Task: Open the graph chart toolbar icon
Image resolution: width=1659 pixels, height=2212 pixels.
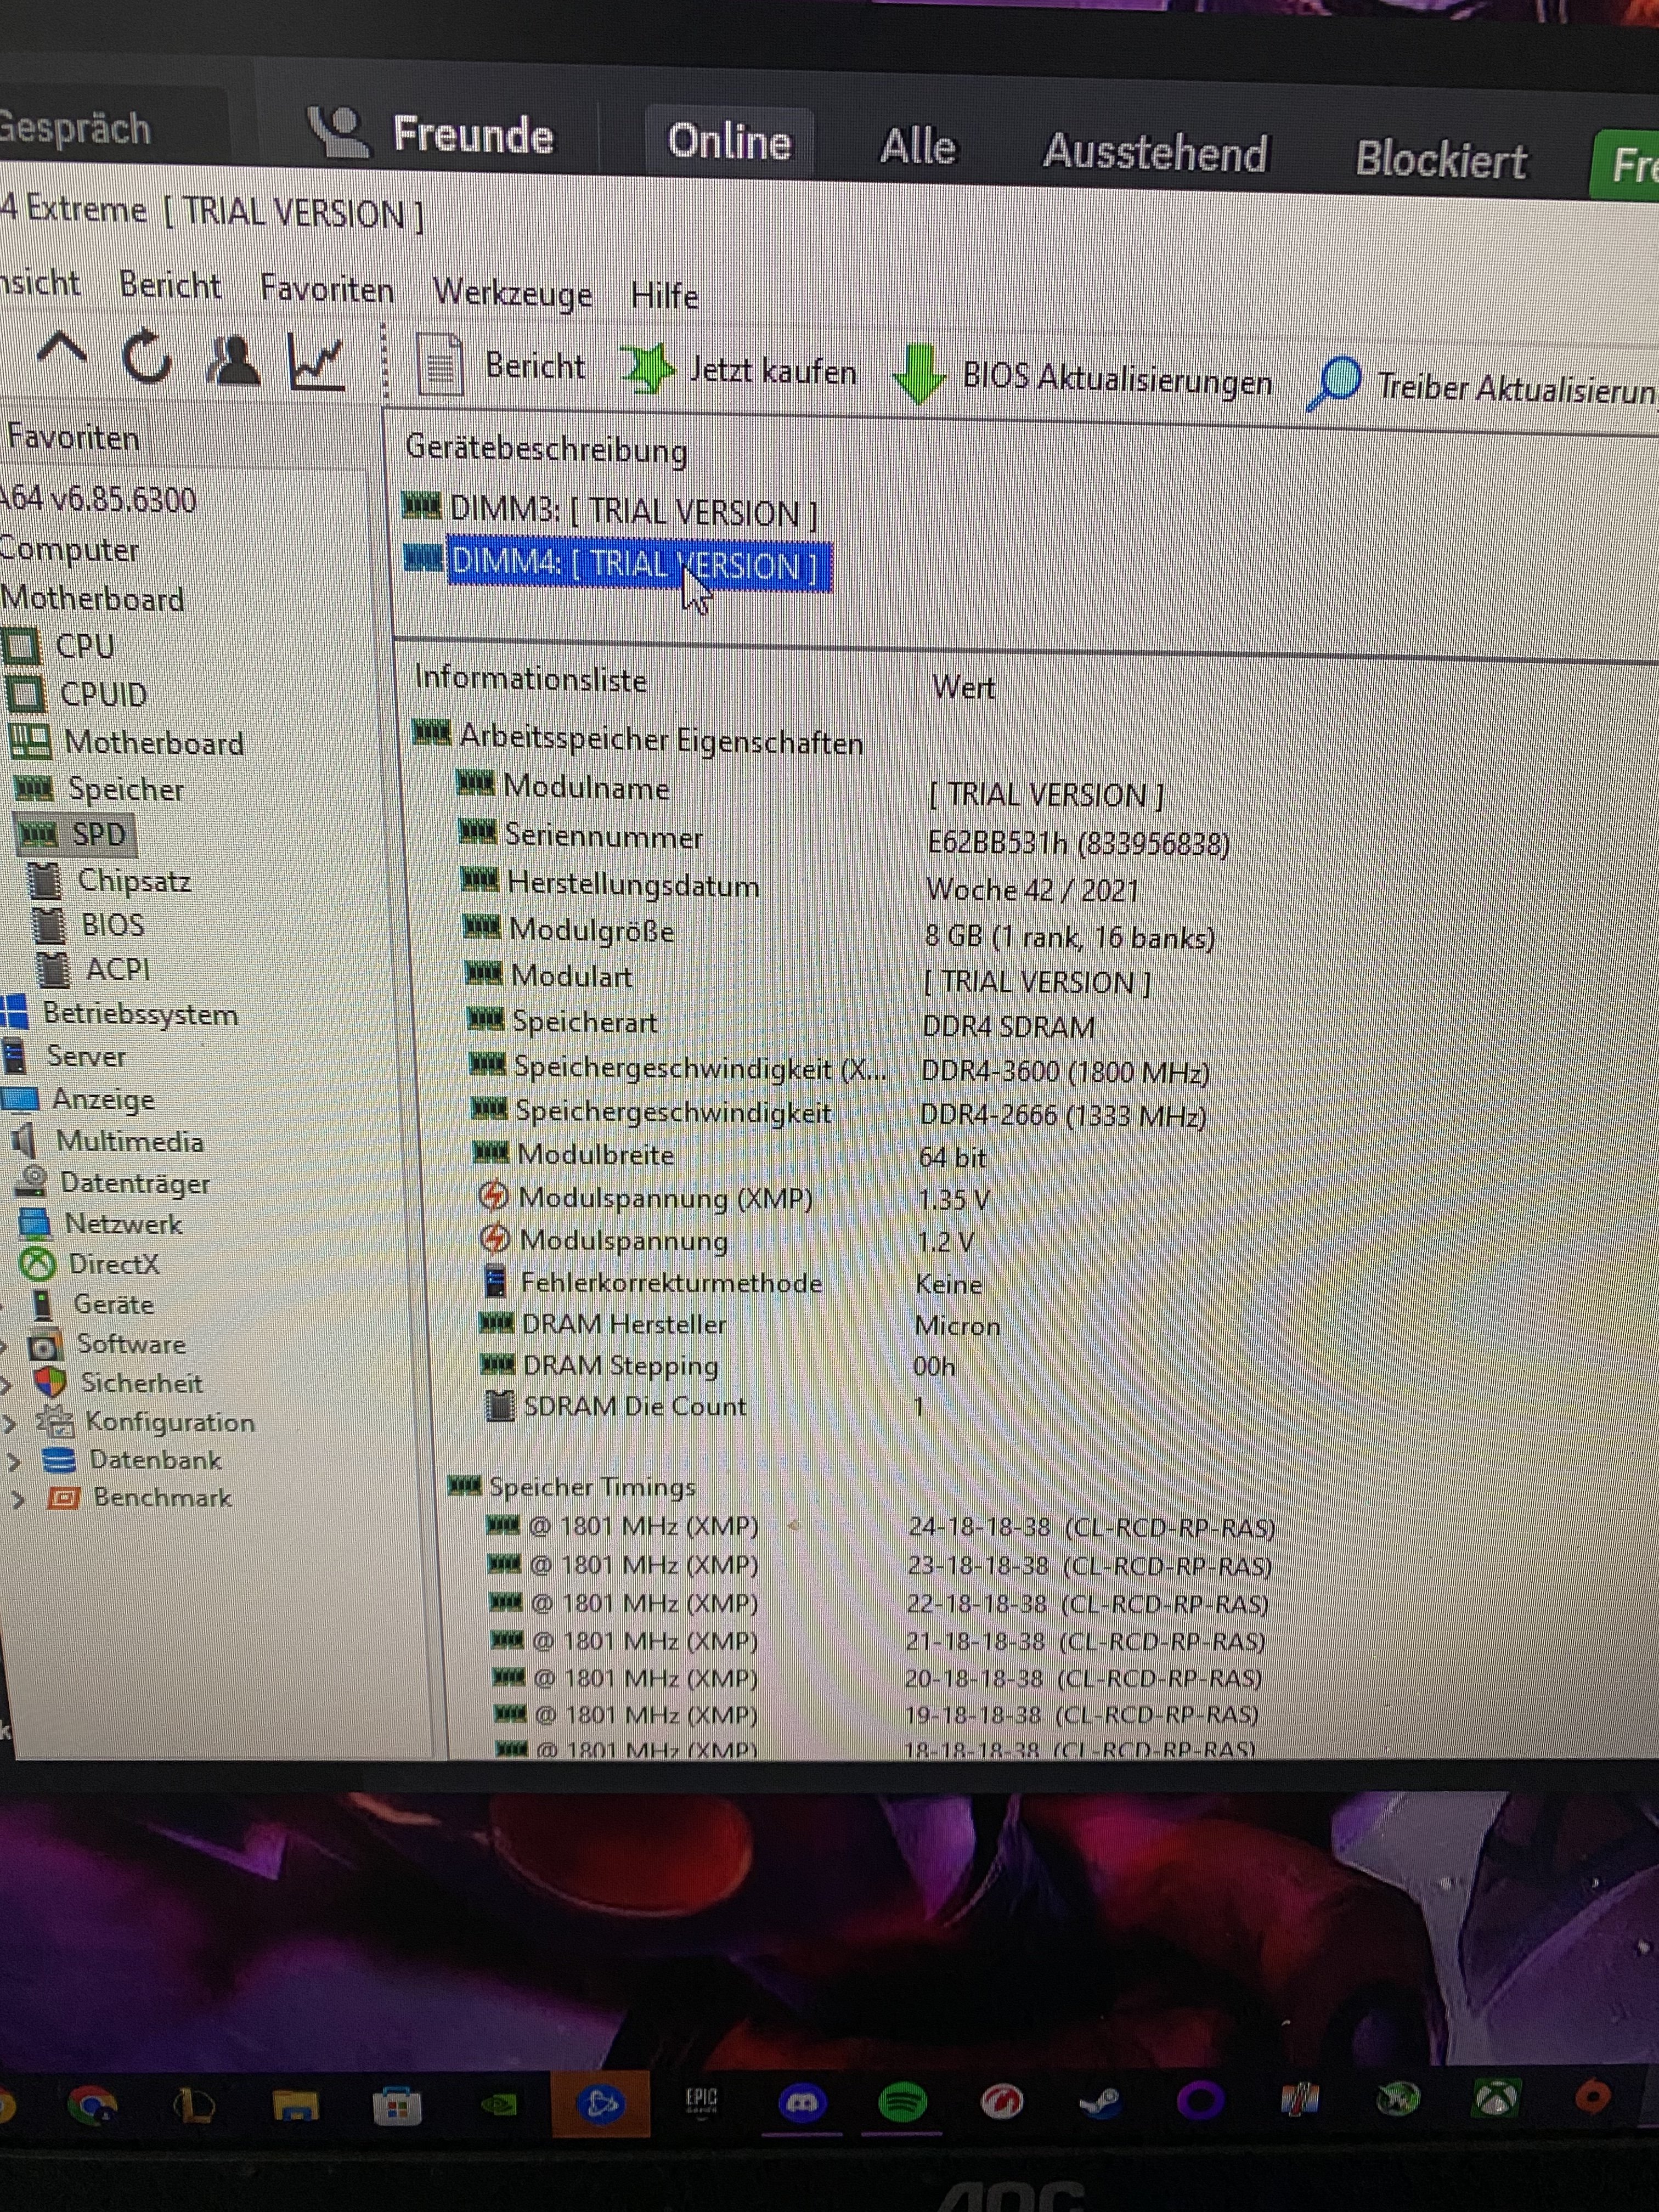Action: coord(316,363)
